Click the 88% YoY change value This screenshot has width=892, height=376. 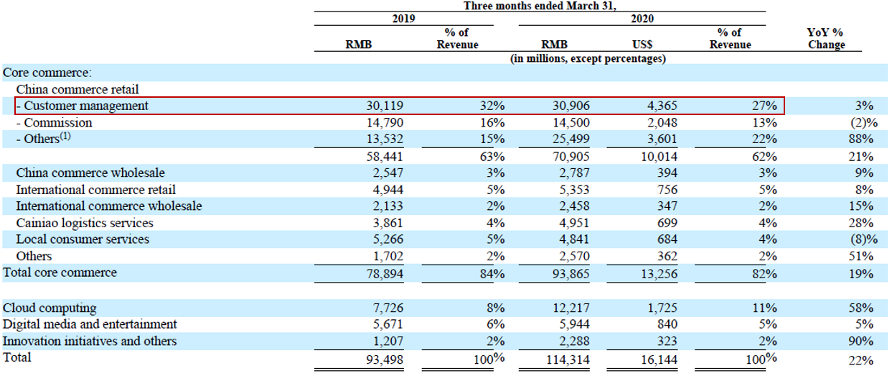click(862, 139)
